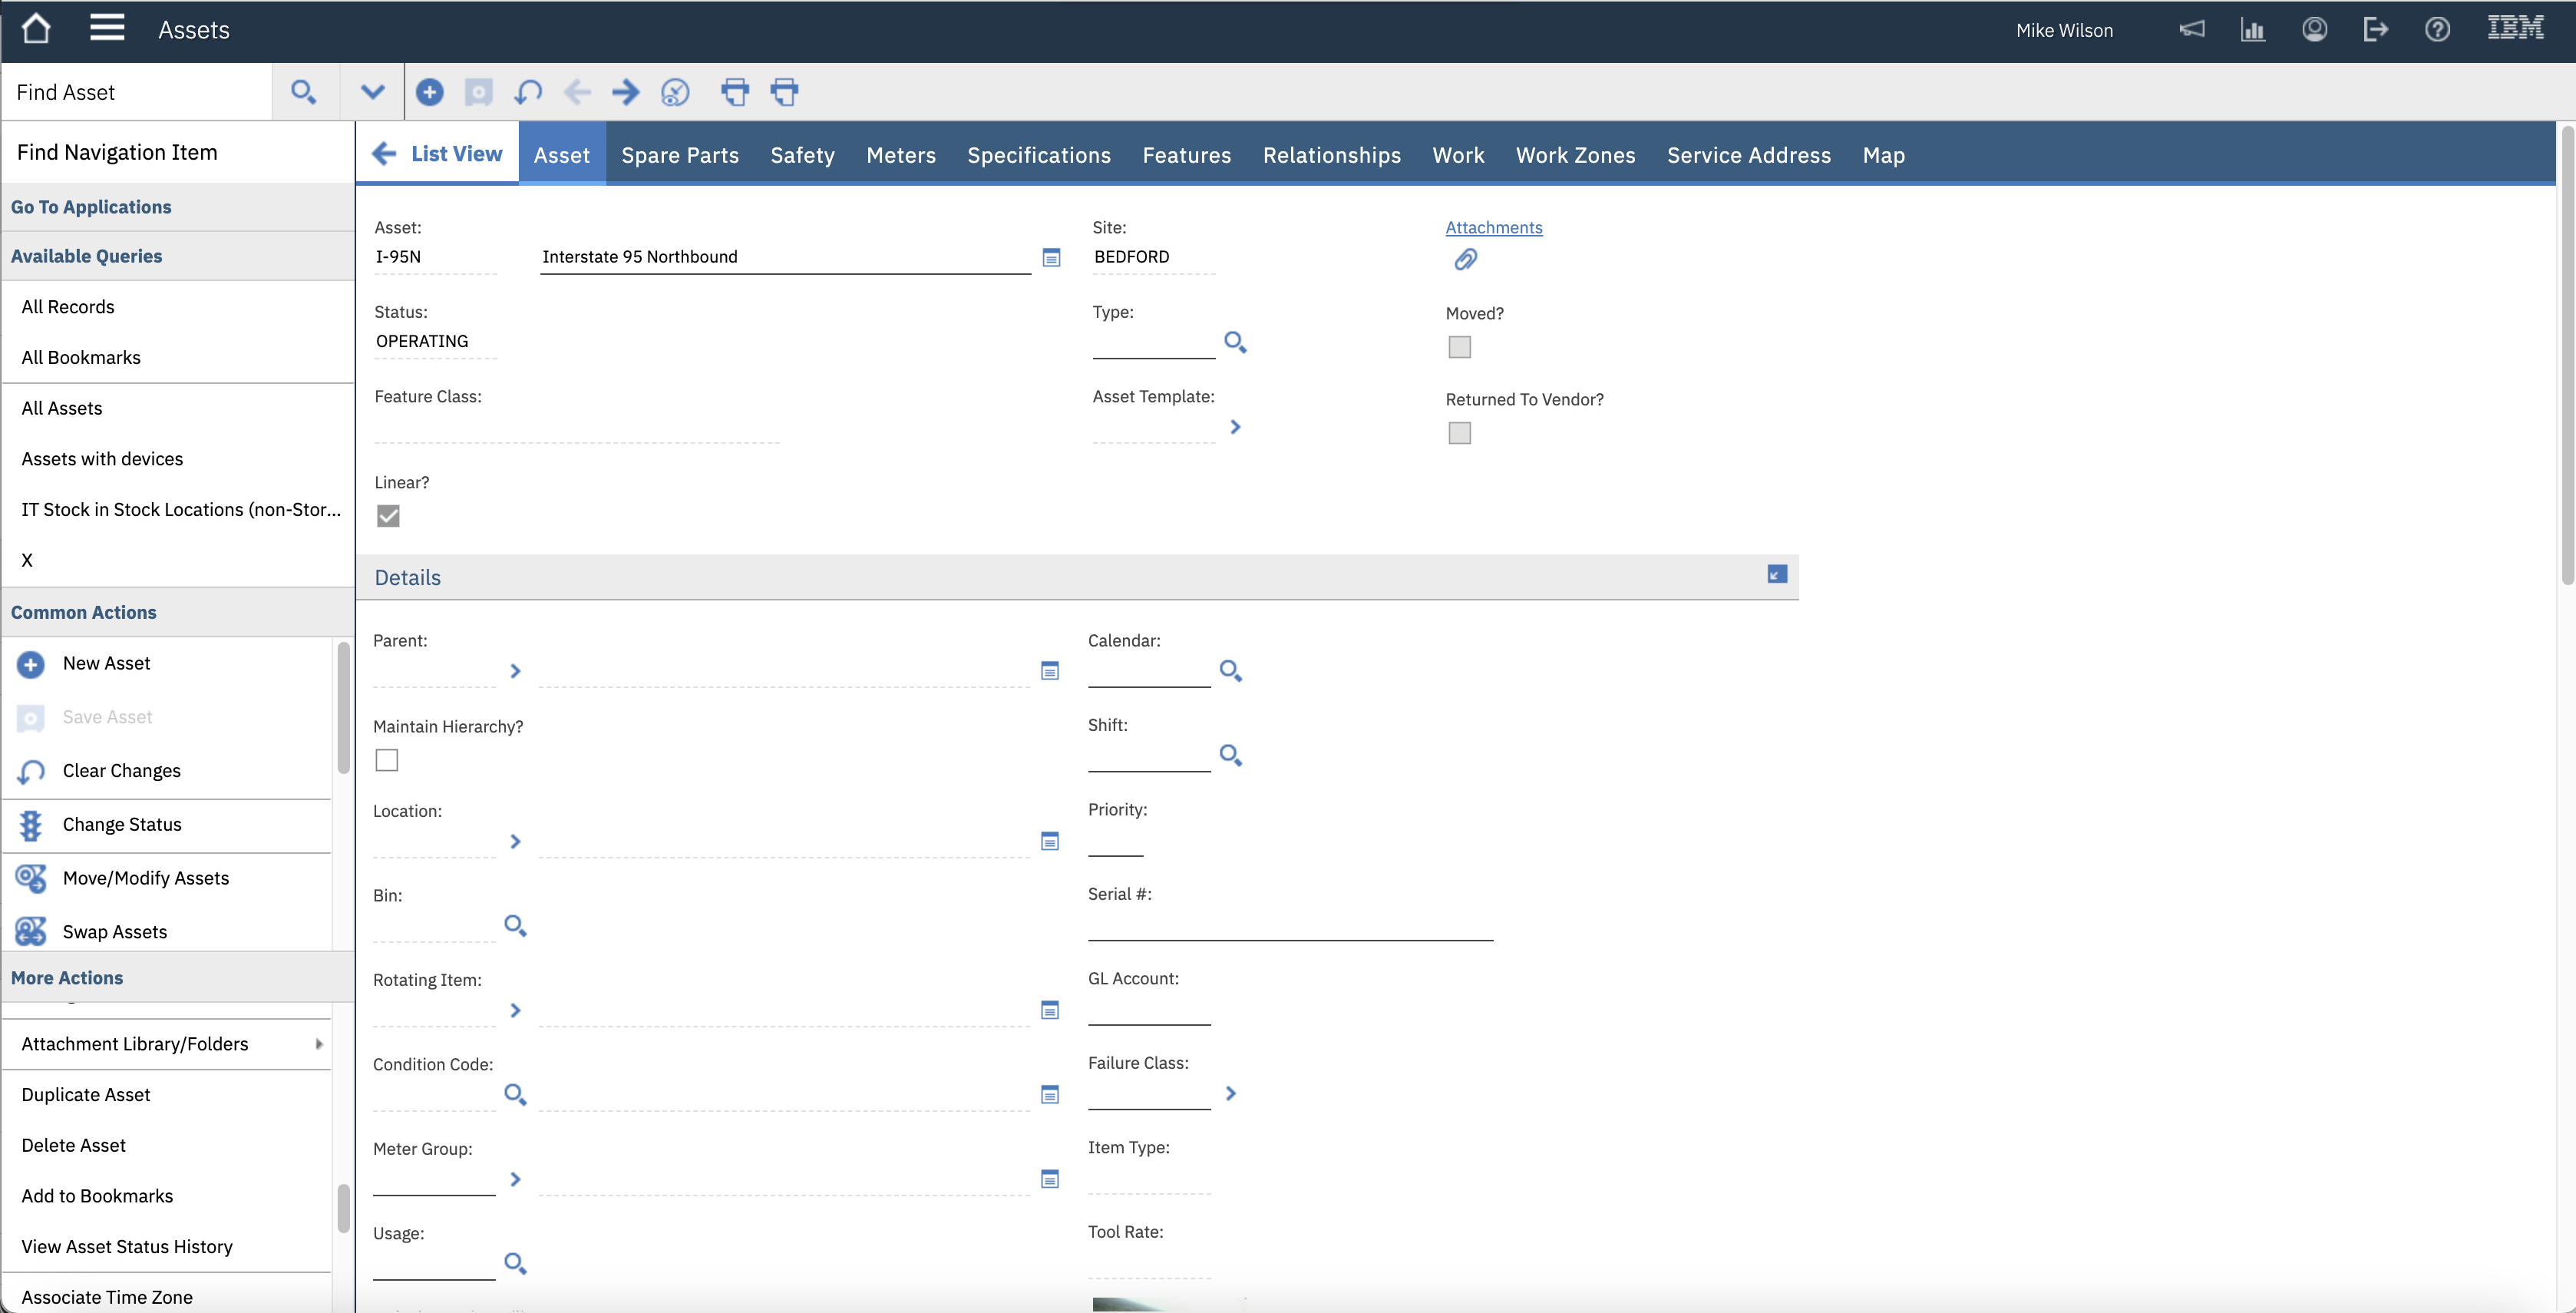Click Duplicate Asset in More Actions
Viewport: 2576px width, 1313px height.
(86, 1094)
